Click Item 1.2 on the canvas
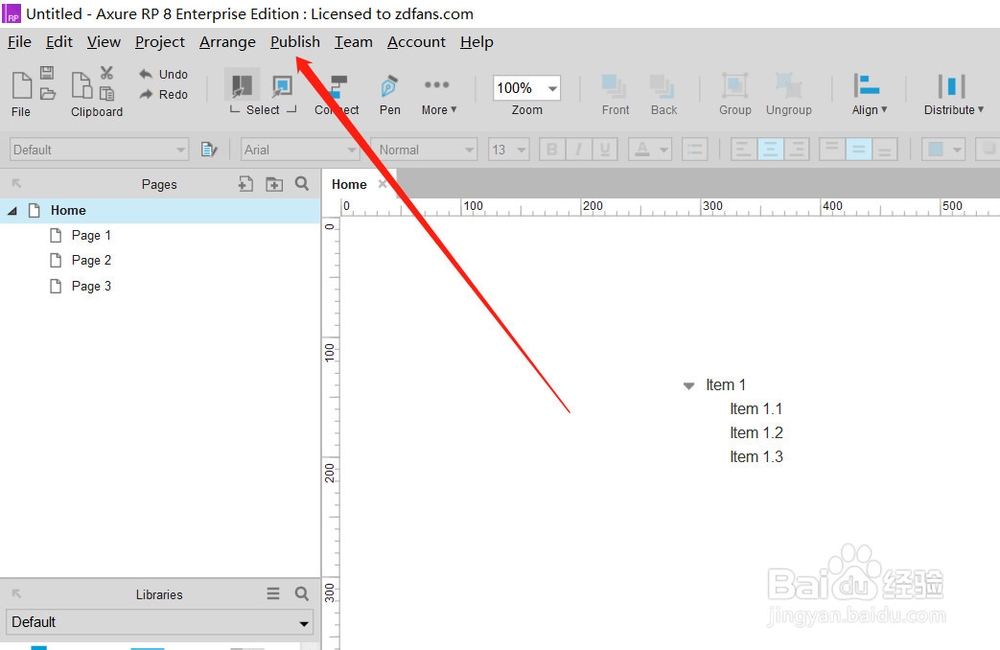Viewport: 1000px width, 650px height. [x=756, y=432]
